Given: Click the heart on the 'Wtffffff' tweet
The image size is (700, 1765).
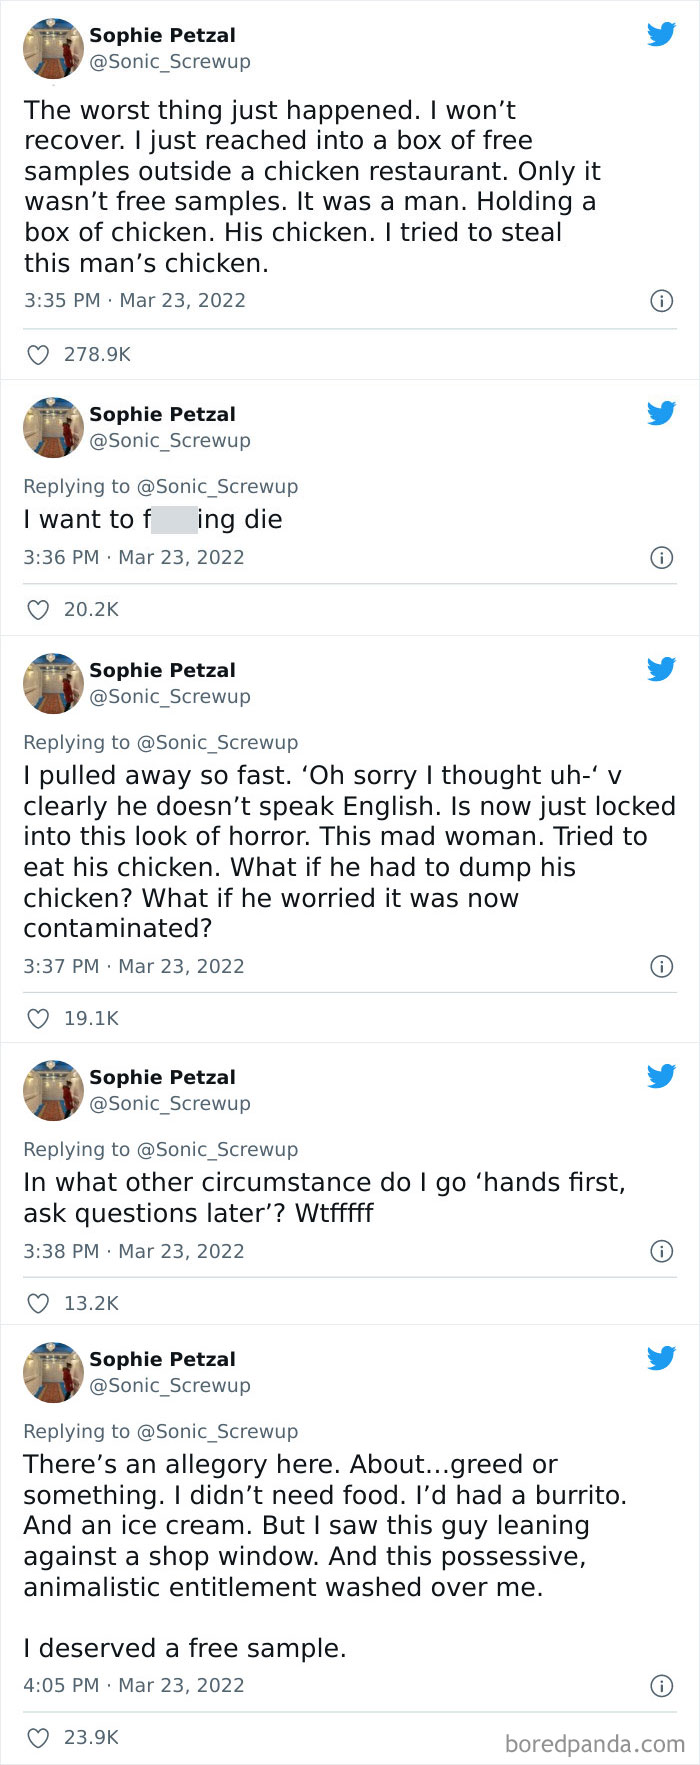Looking at the screenshot, I should [38, 1303].
